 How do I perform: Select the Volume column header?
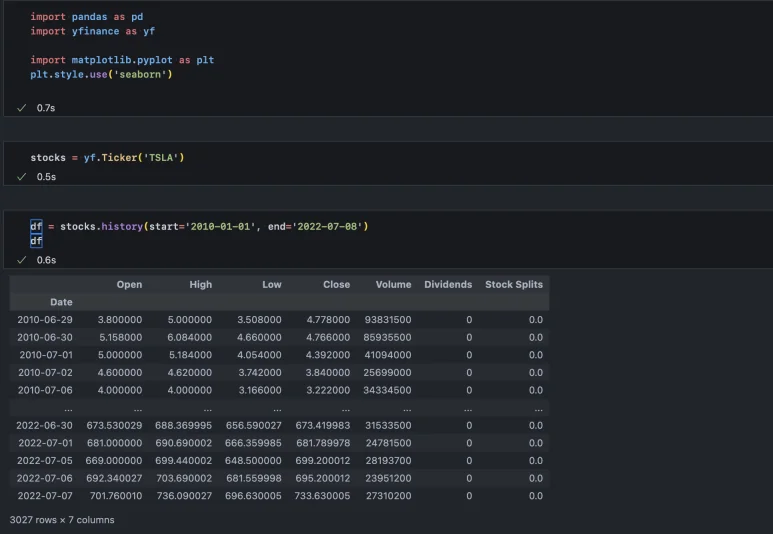393,285
